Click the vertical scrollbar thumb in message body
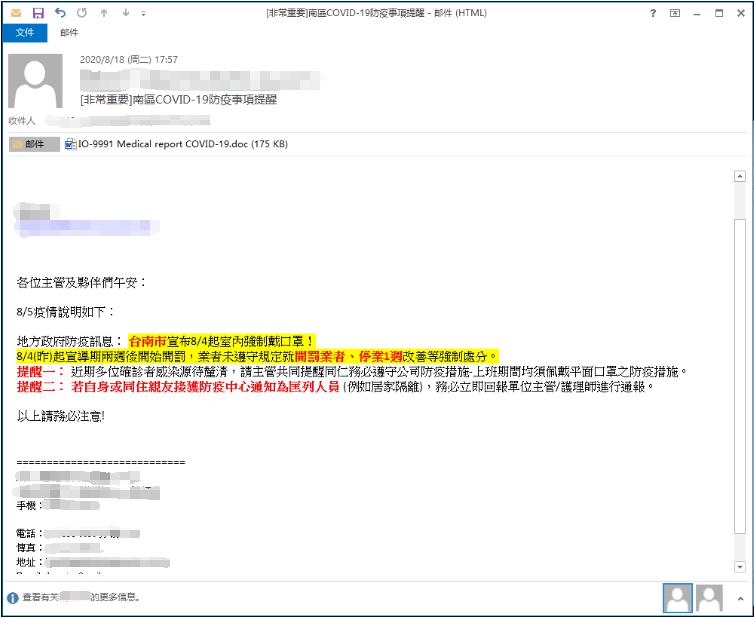Image resolution: width=754 pixels, height=618 pixels. point(740,375)
